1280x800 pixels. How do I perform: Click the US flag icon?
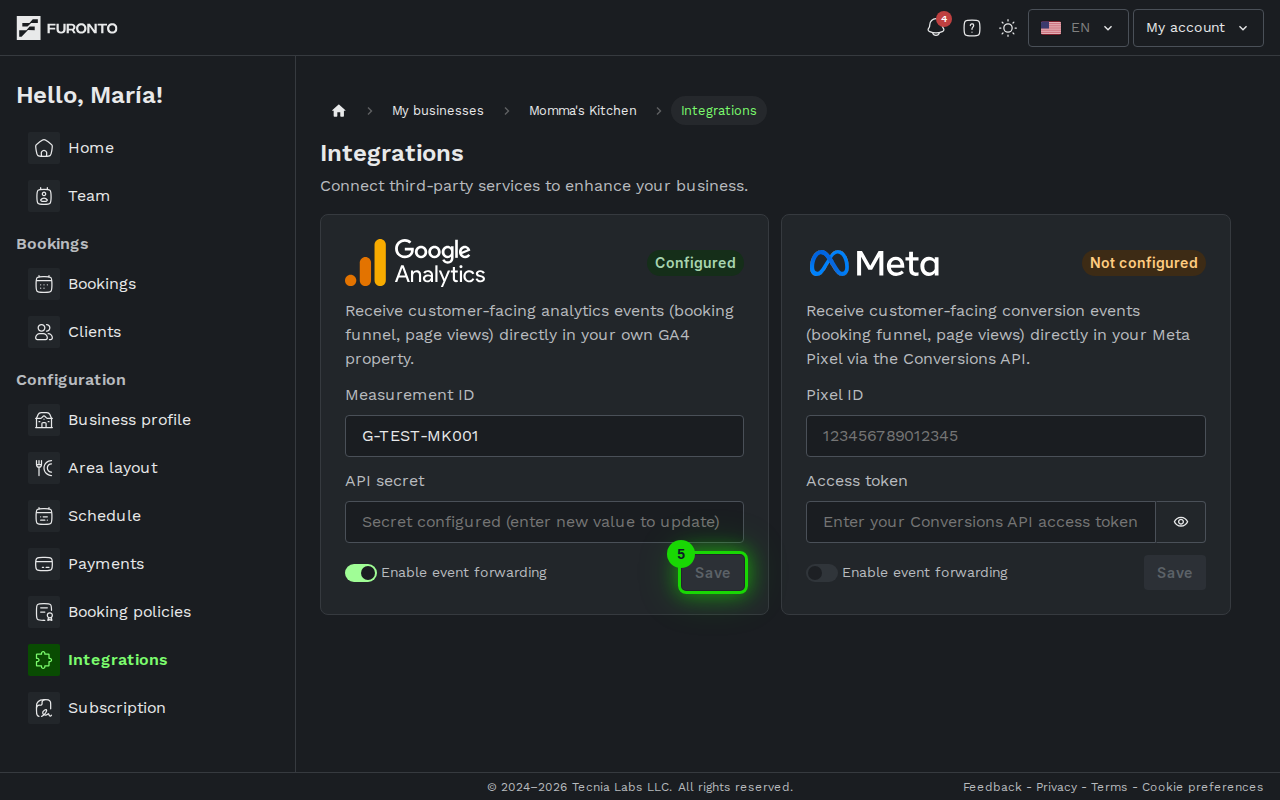1051,28
